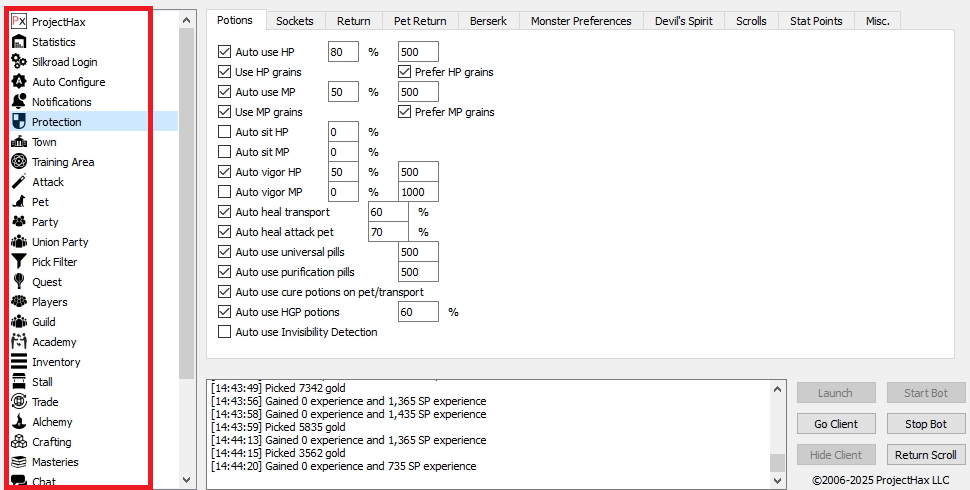Disable Auto use HGP potions checkbox
The width and height of the screenshot is (970, 490).
coord(225,312)
